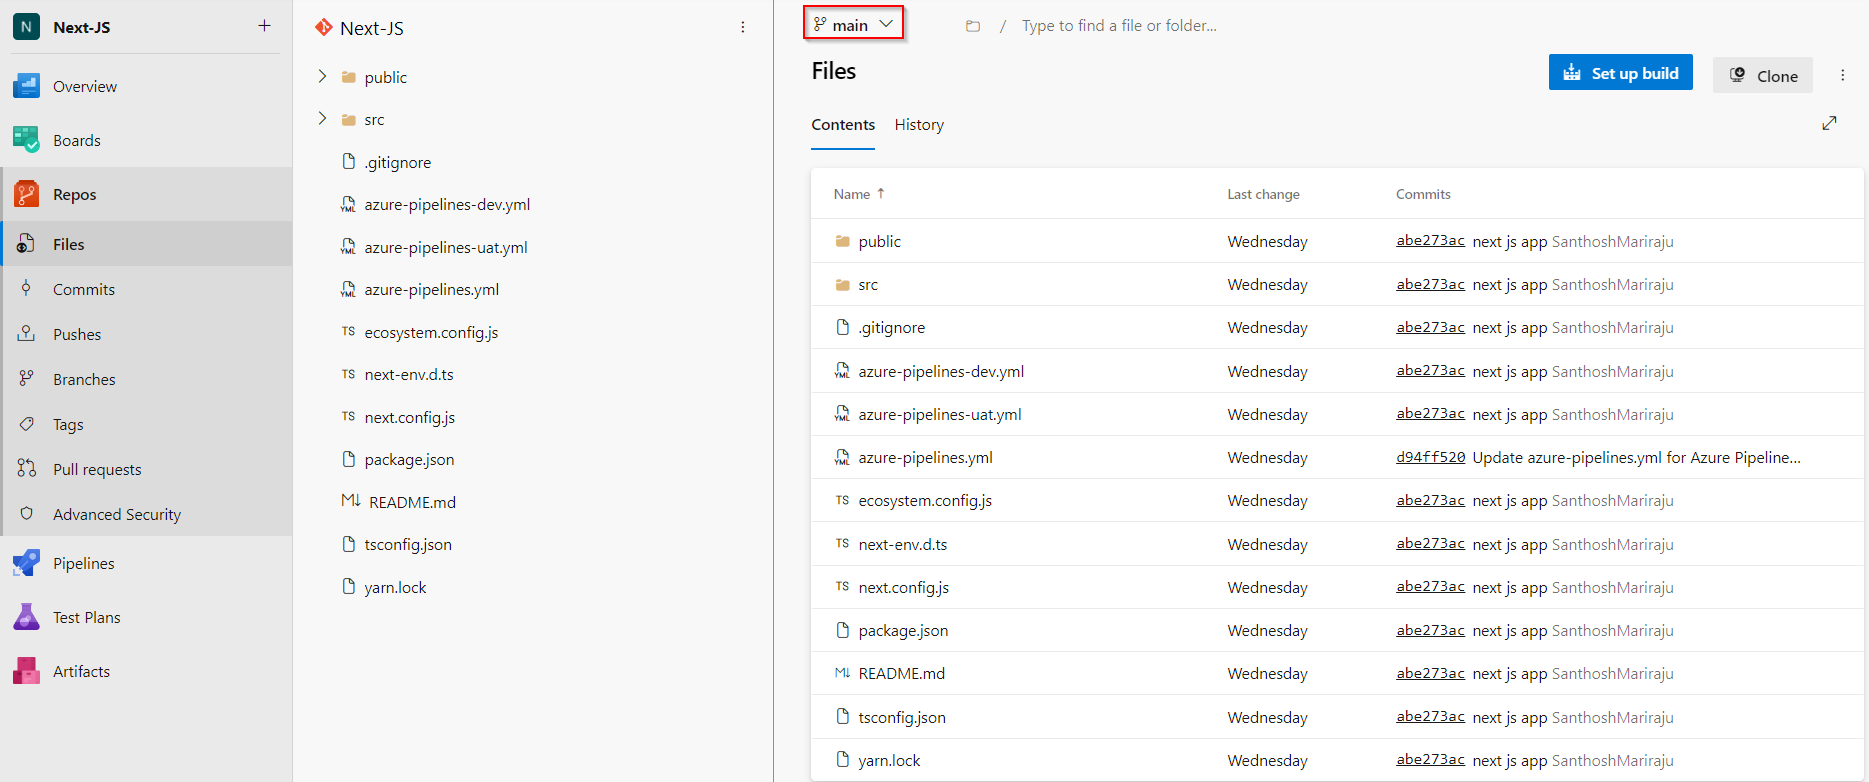Viewport: 1869px width, 782px height.
Task: Click the Files icon in sidebar
Action: 26,244
